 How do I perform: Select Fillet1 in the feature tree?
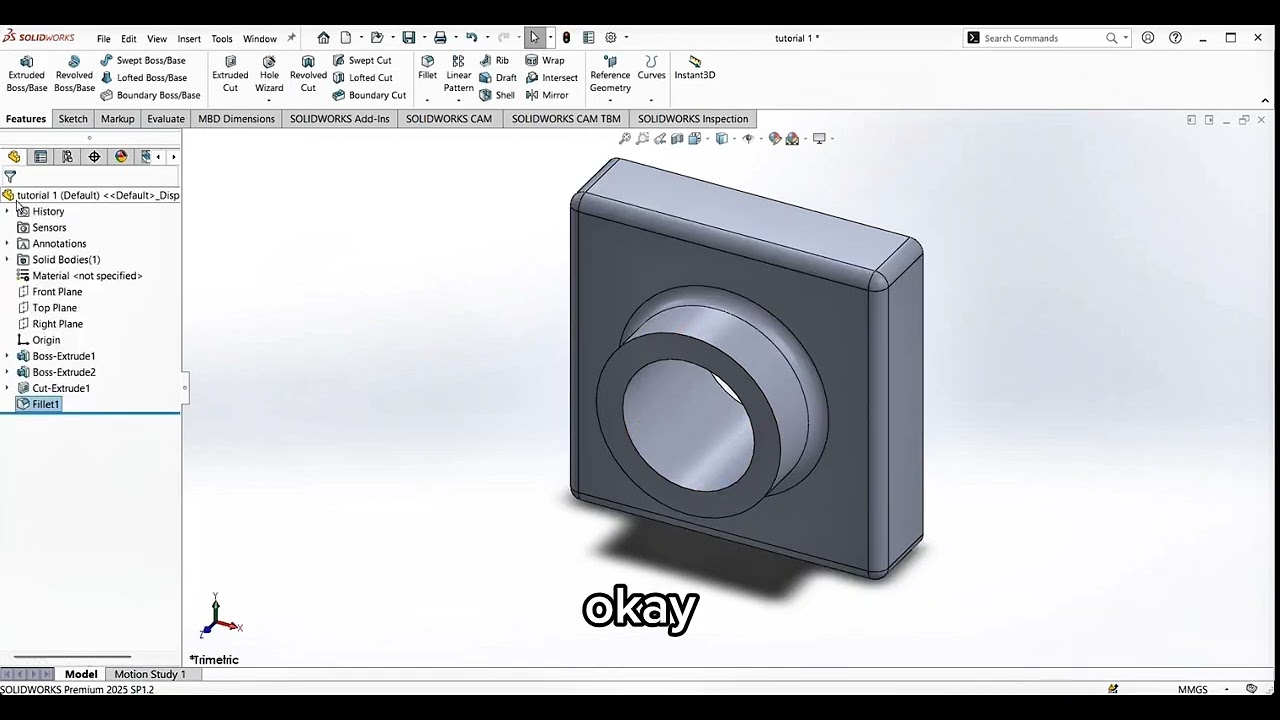click(39, 404)
